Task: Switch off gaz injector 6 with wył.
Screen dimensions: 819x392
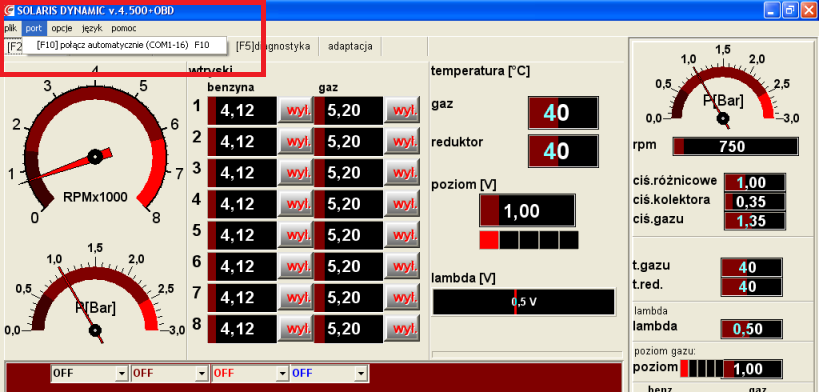Action: 402,267
